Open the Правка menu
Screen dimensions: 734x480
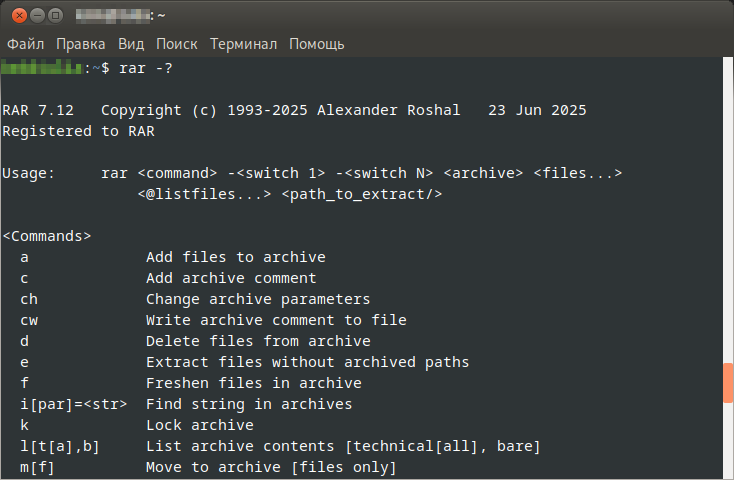[81, 44]
